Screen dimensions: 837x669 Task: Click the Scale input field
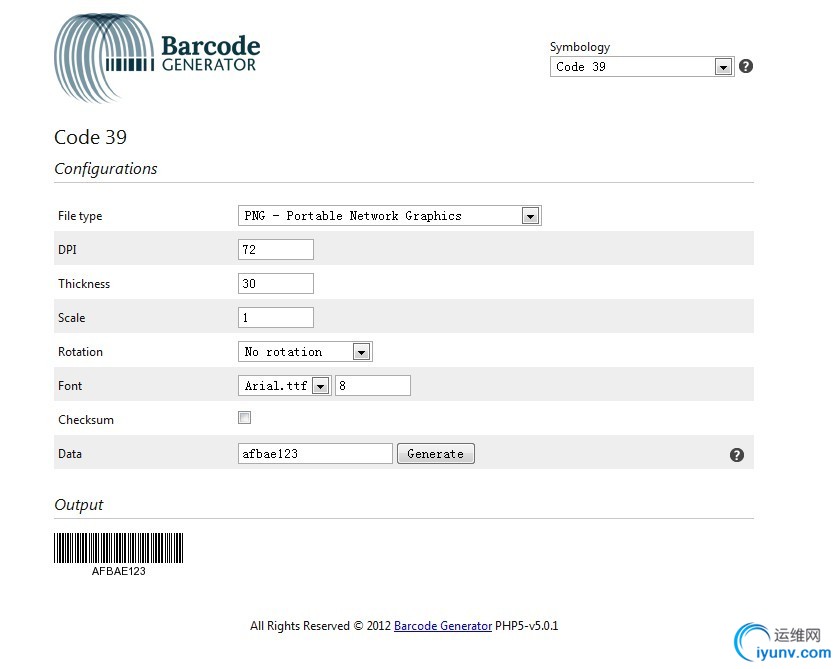pos(275,318)
